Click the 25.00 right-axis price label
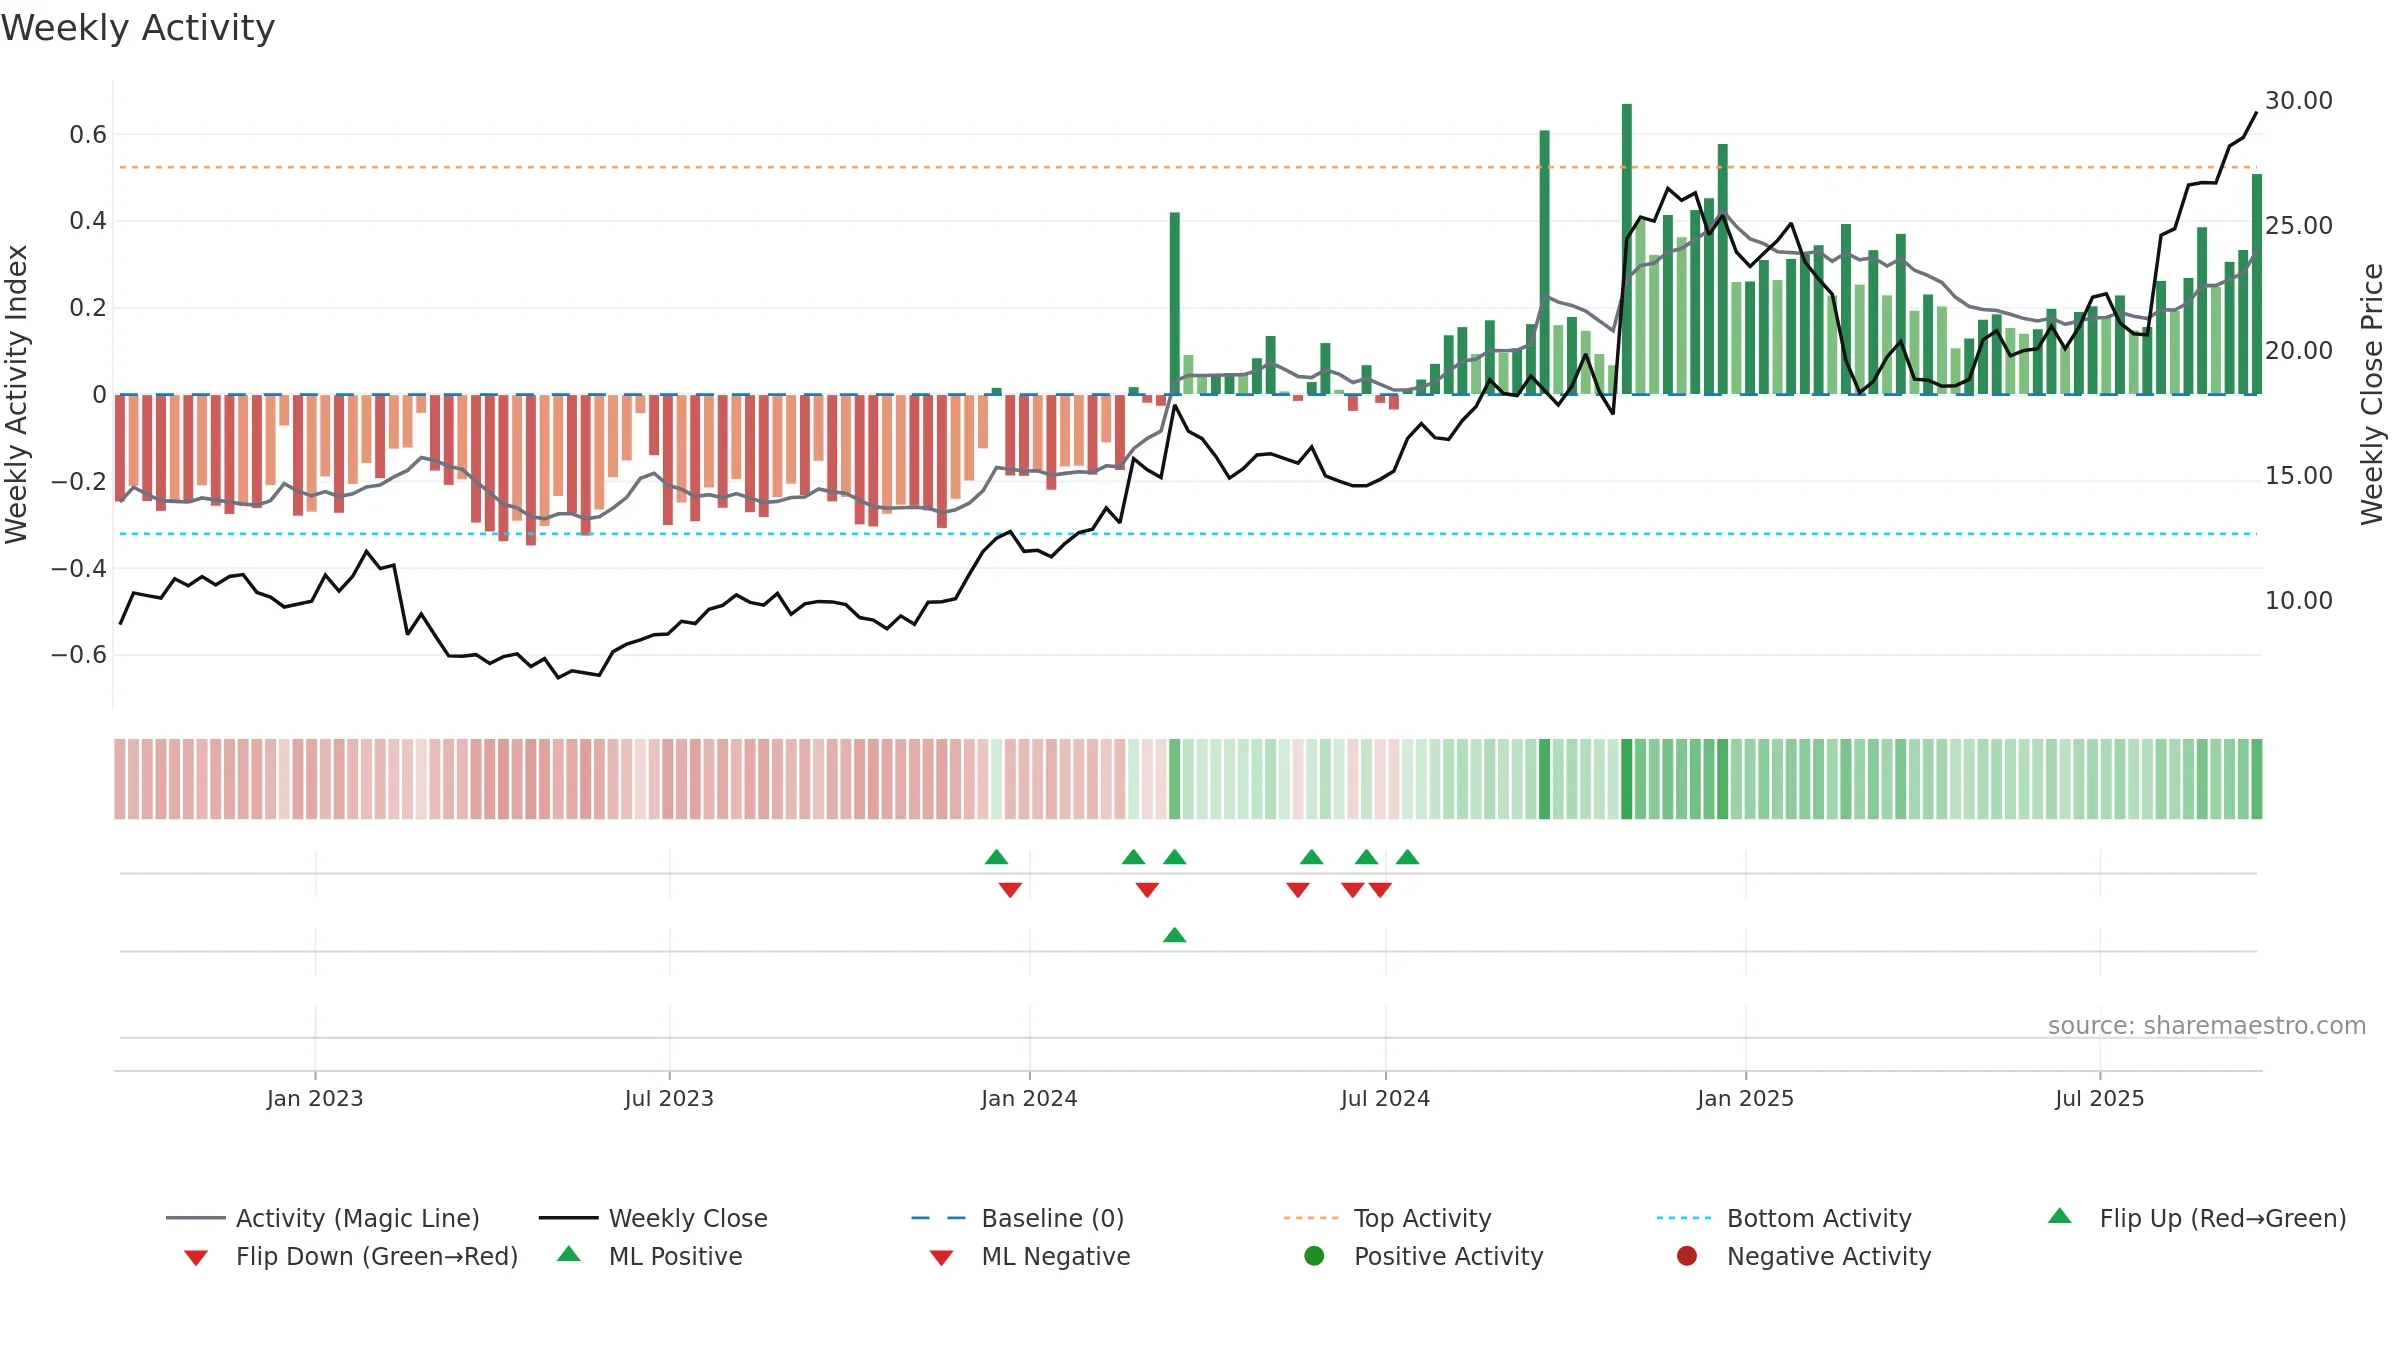The height and width of the screenshot is (1350, 2400). click(x=2299, y=226)
